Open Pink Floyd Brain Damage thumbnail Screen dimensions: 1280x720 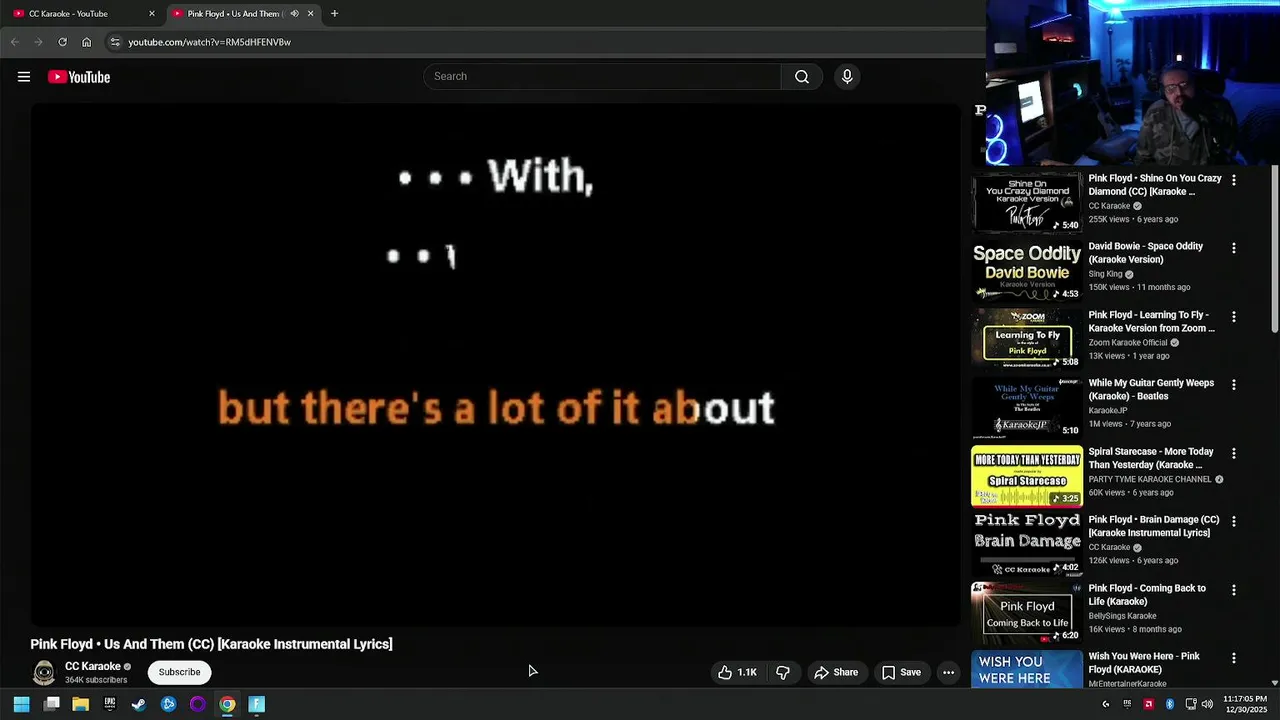coord(1027,544)
